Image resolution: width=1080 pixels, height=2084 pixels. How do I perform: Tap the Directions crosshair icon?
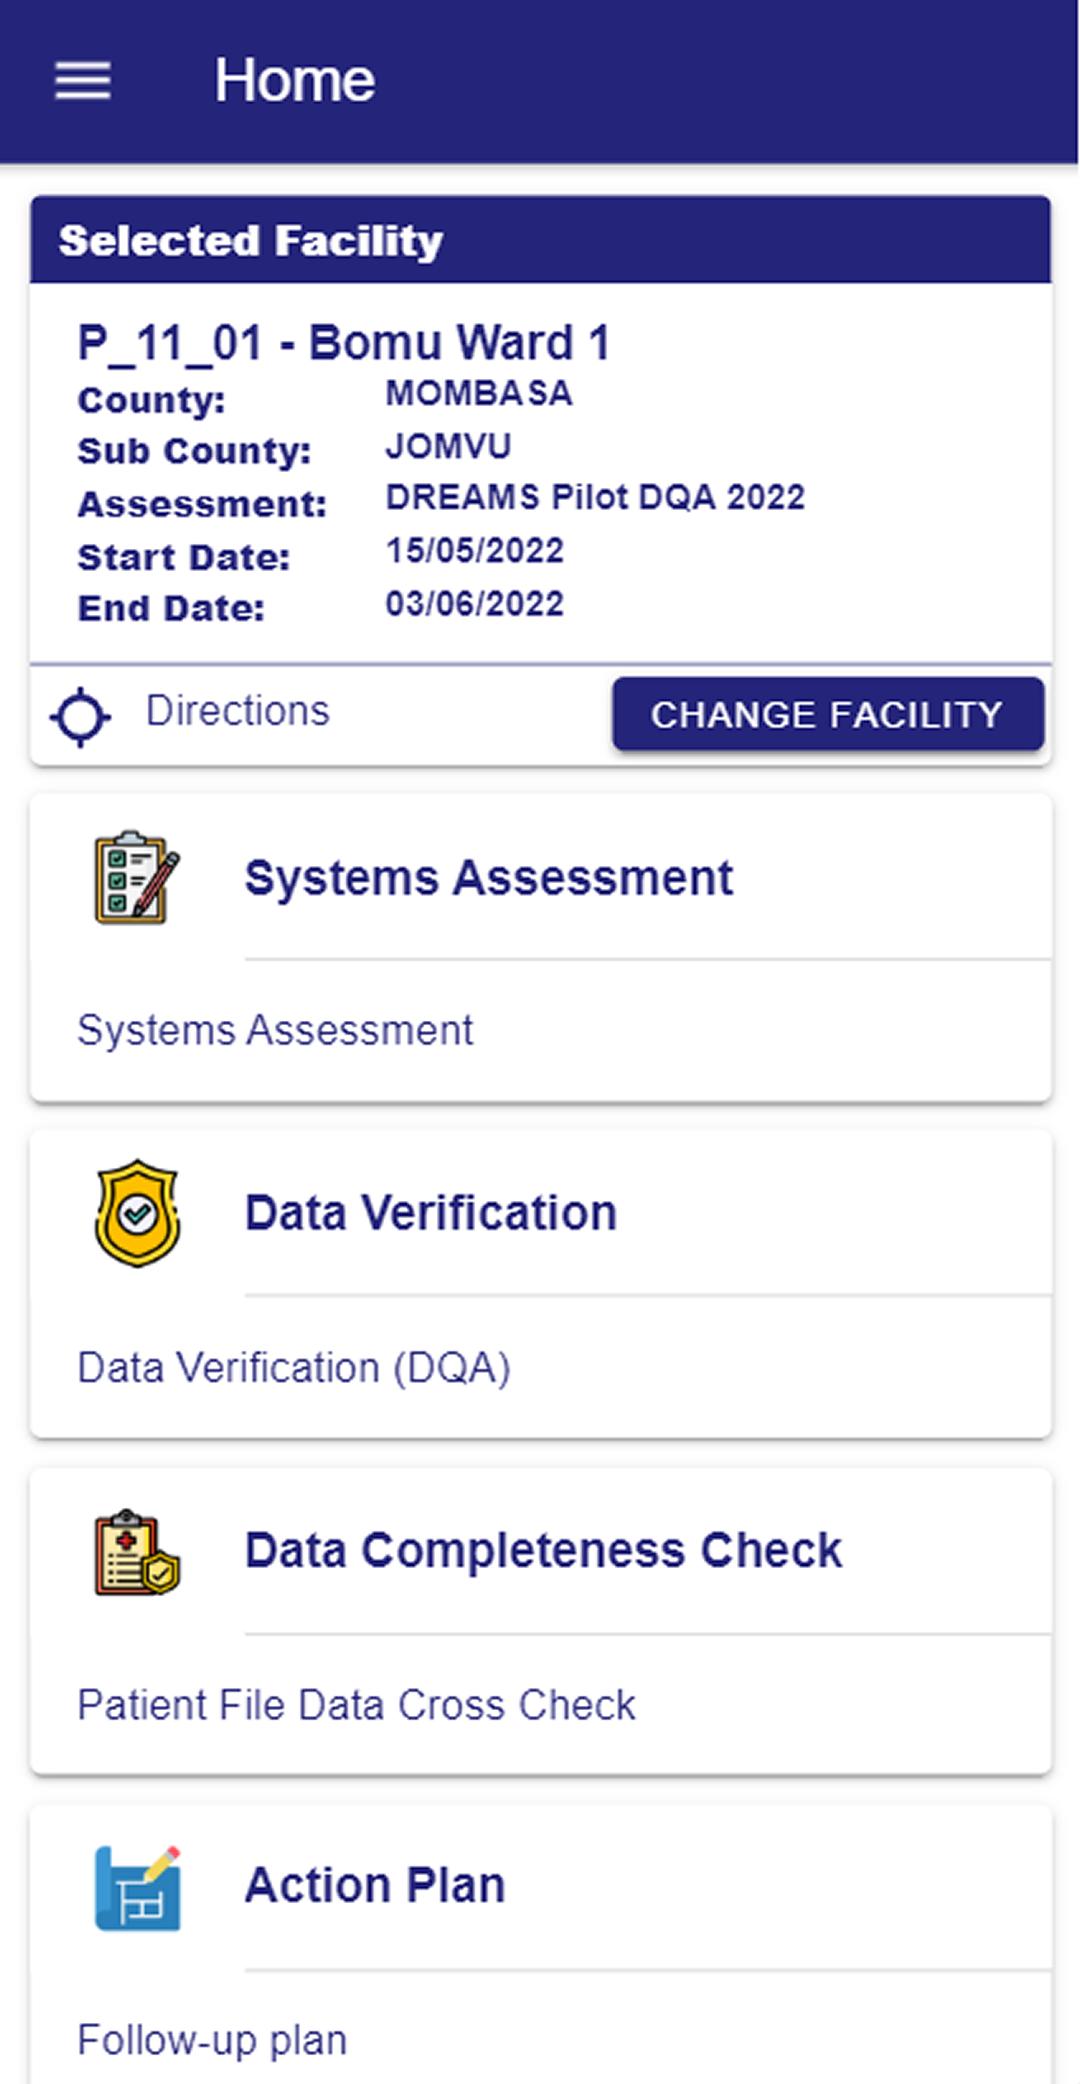80,716
